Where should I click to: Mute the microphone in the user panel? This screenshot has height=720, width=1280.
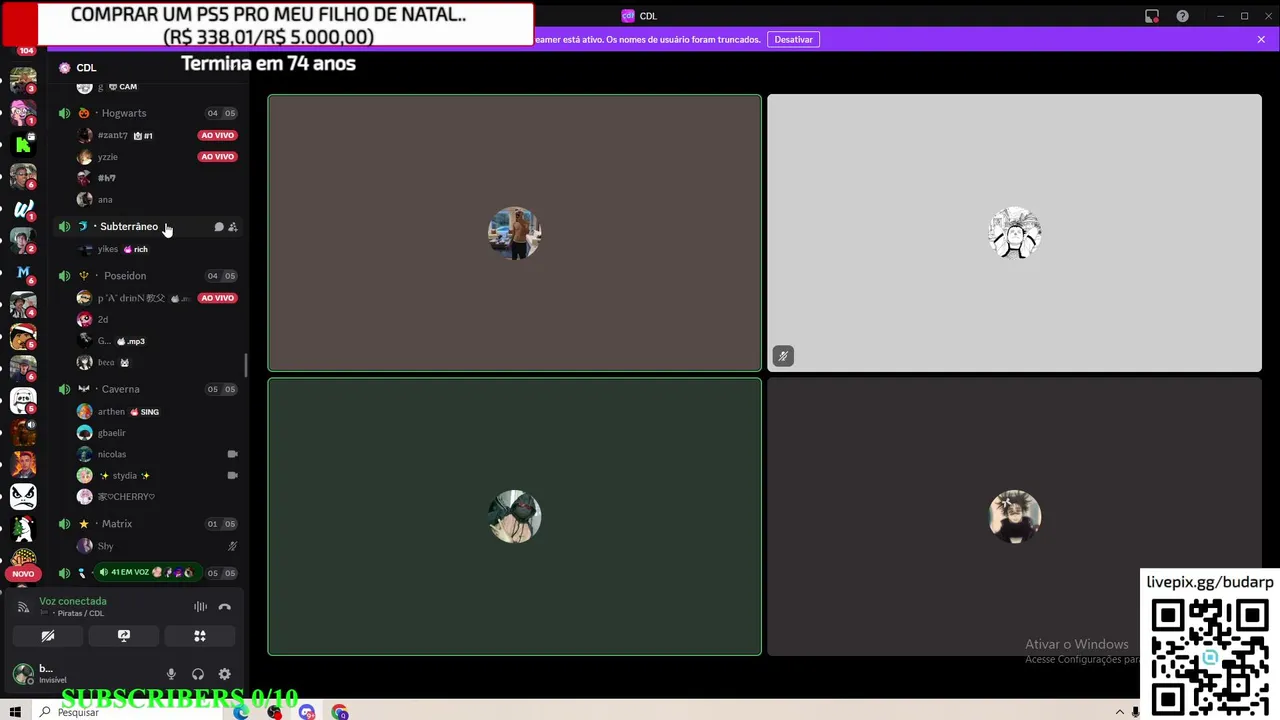click(x=171, y=675)
